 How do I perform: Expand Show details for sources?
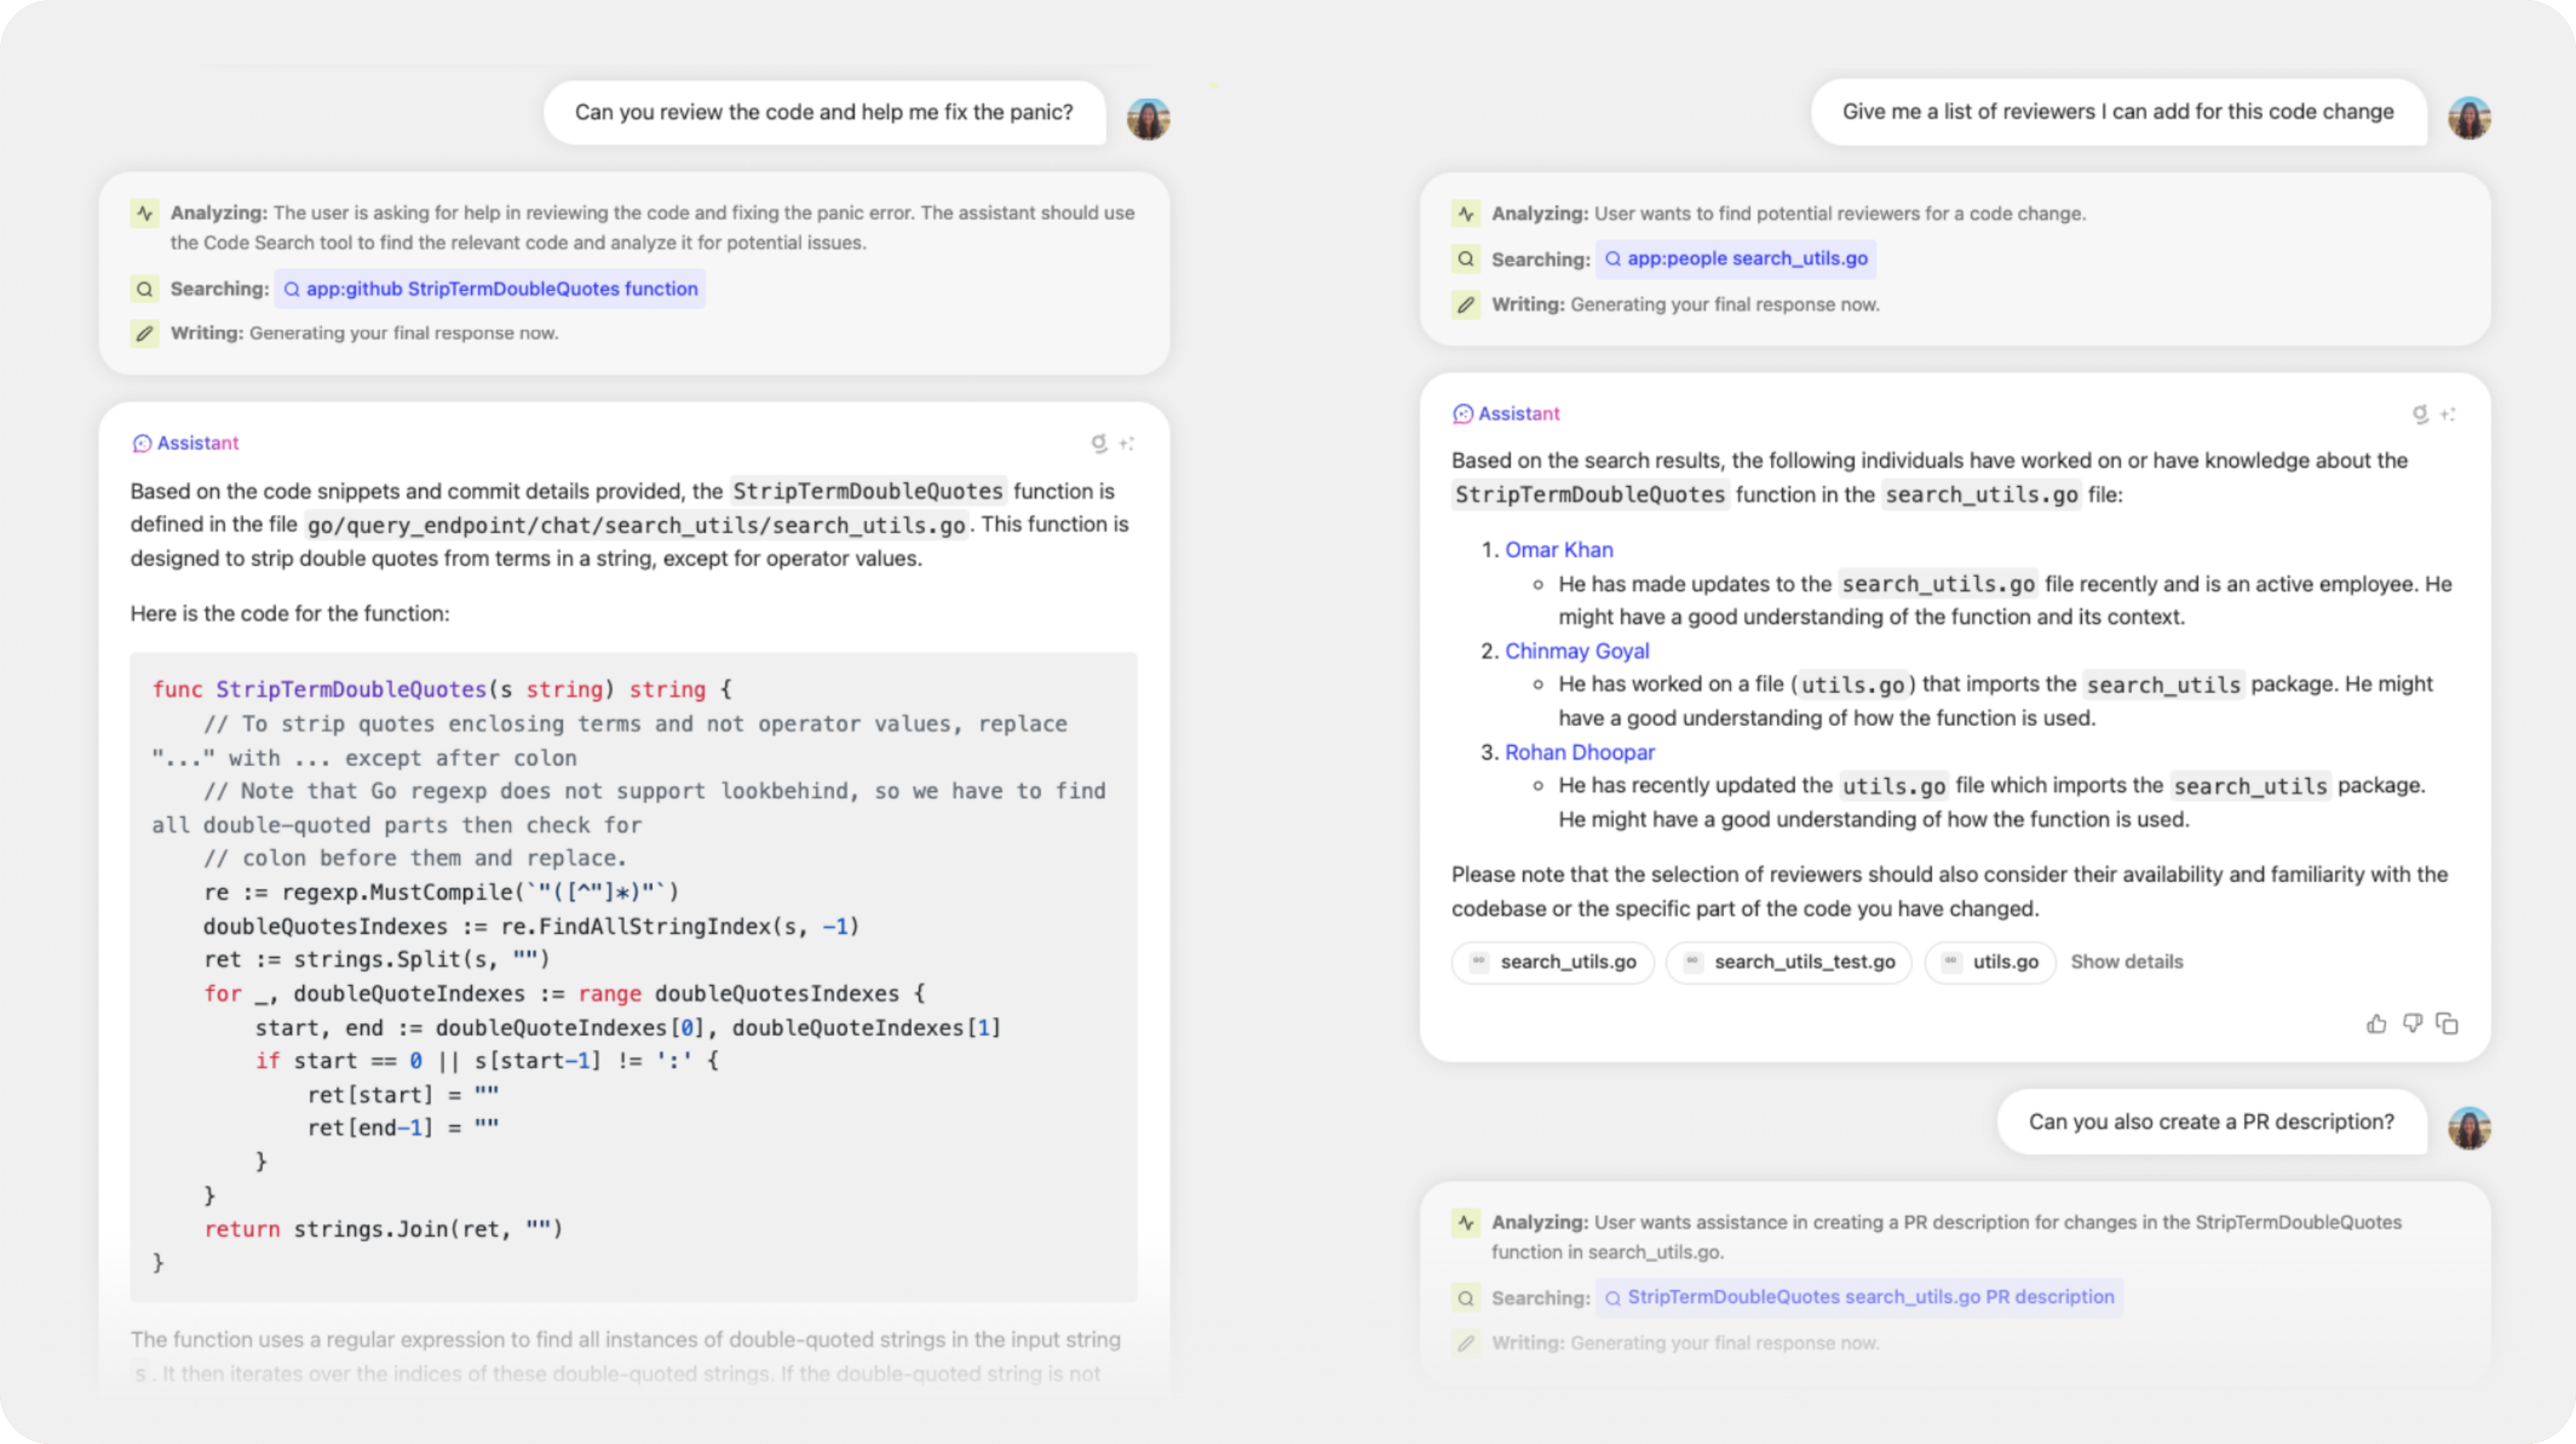coord(2126,961)
